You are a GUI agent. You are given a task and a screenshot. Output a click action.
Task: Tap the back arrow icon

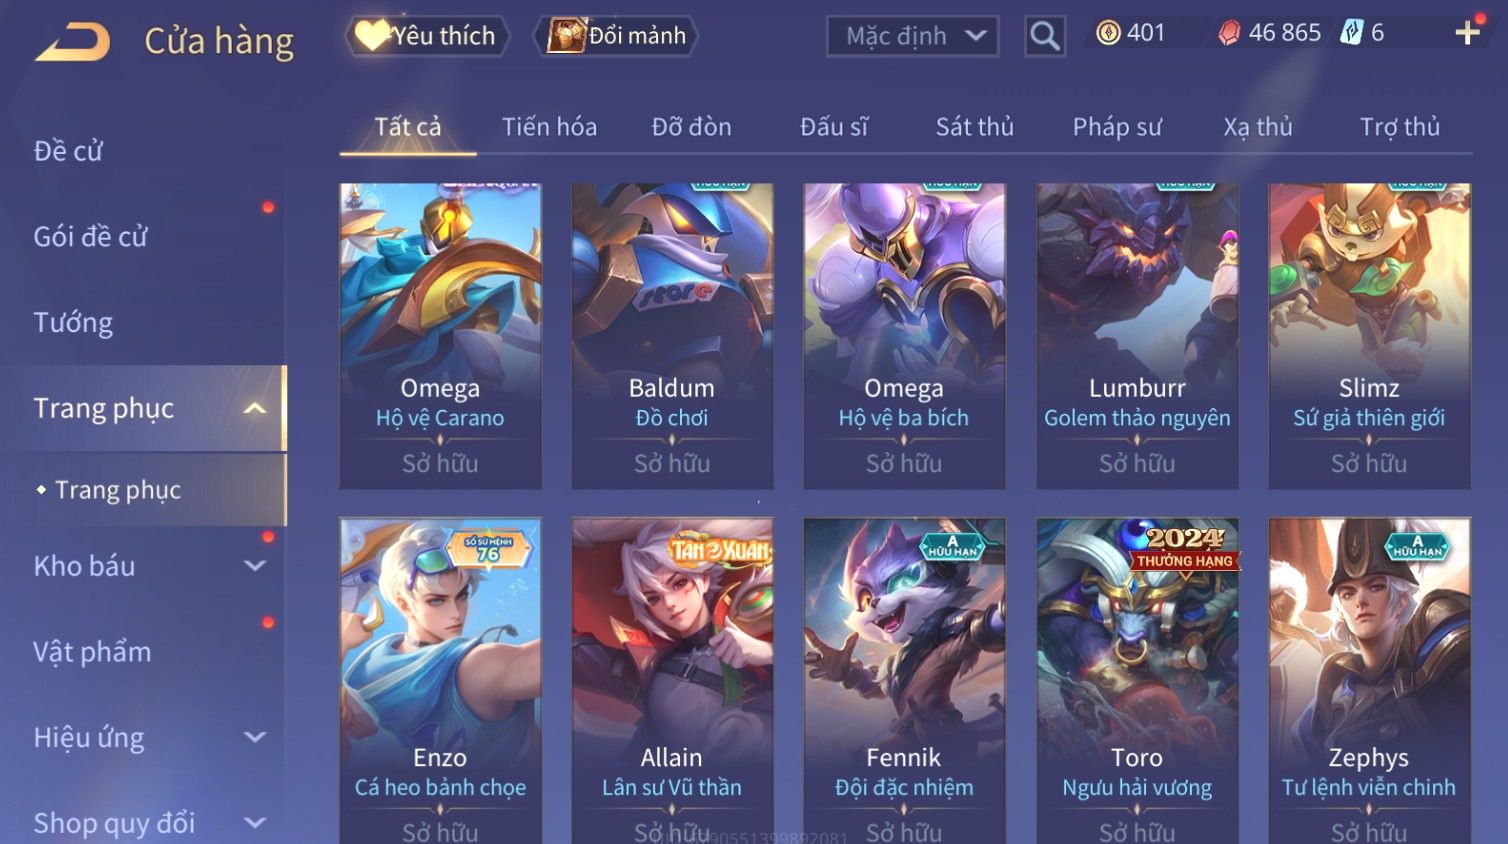point(72,41)
